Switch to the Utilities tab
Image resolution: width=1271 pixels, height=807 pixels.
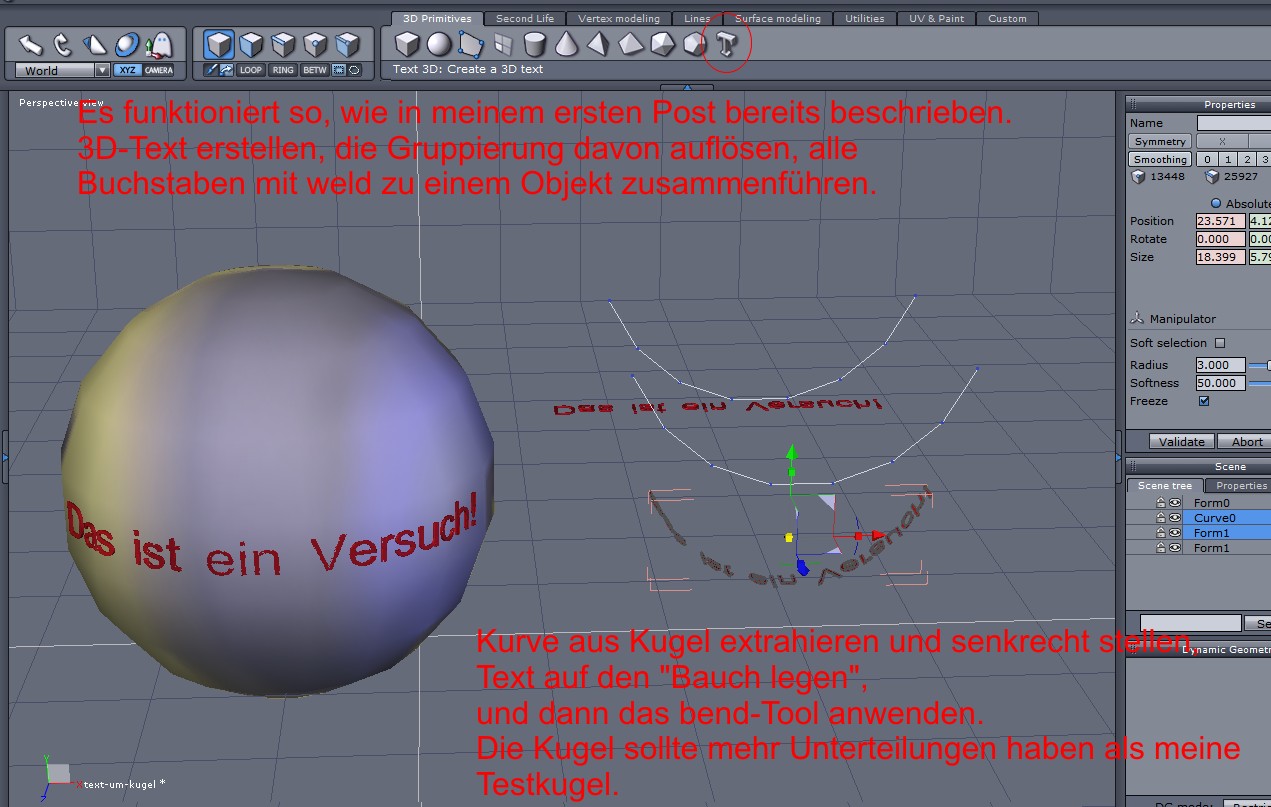[x=864, y=18]
